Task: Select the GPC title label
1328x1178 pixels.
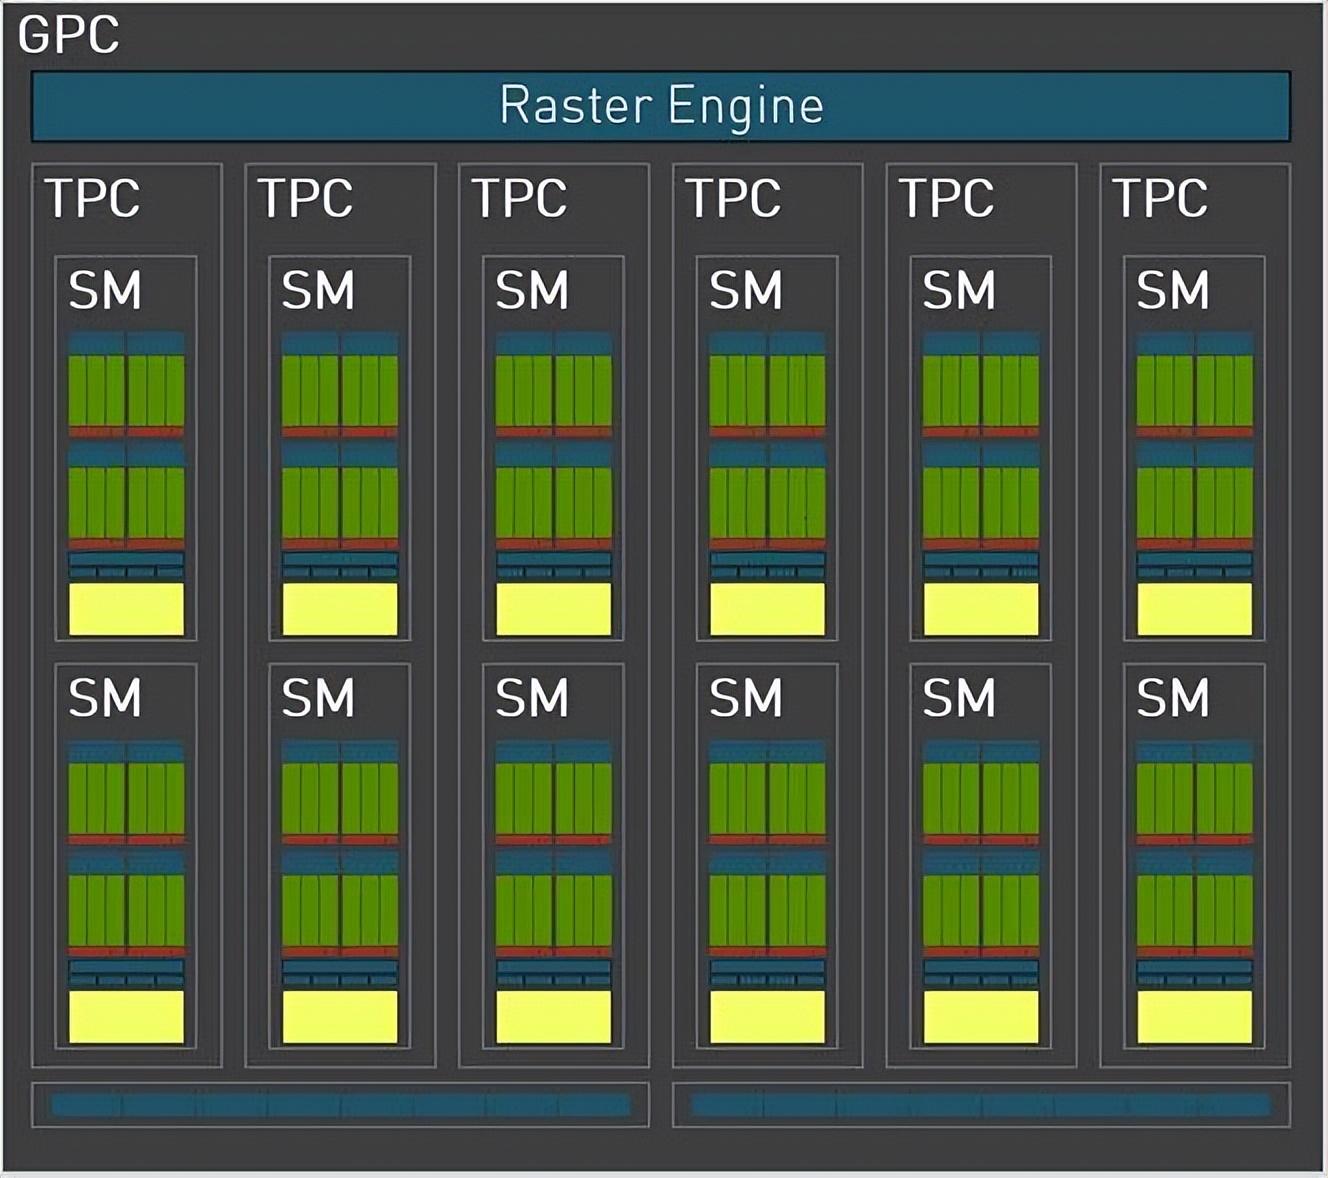Action: (69, 35)
